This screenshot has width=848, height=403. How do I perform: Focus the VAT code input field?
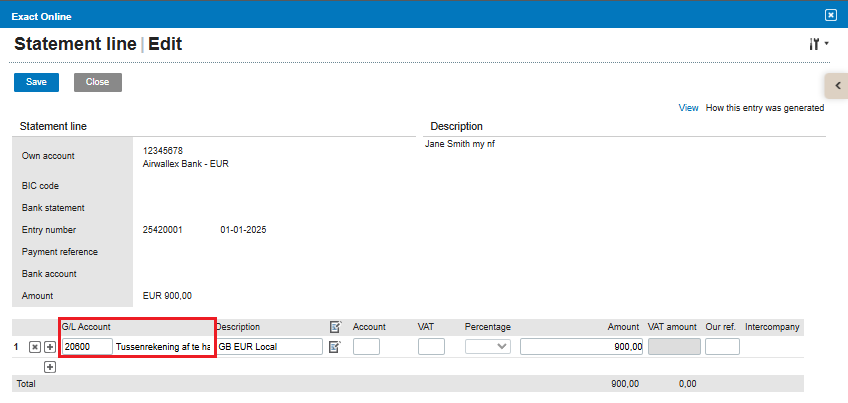432,347
